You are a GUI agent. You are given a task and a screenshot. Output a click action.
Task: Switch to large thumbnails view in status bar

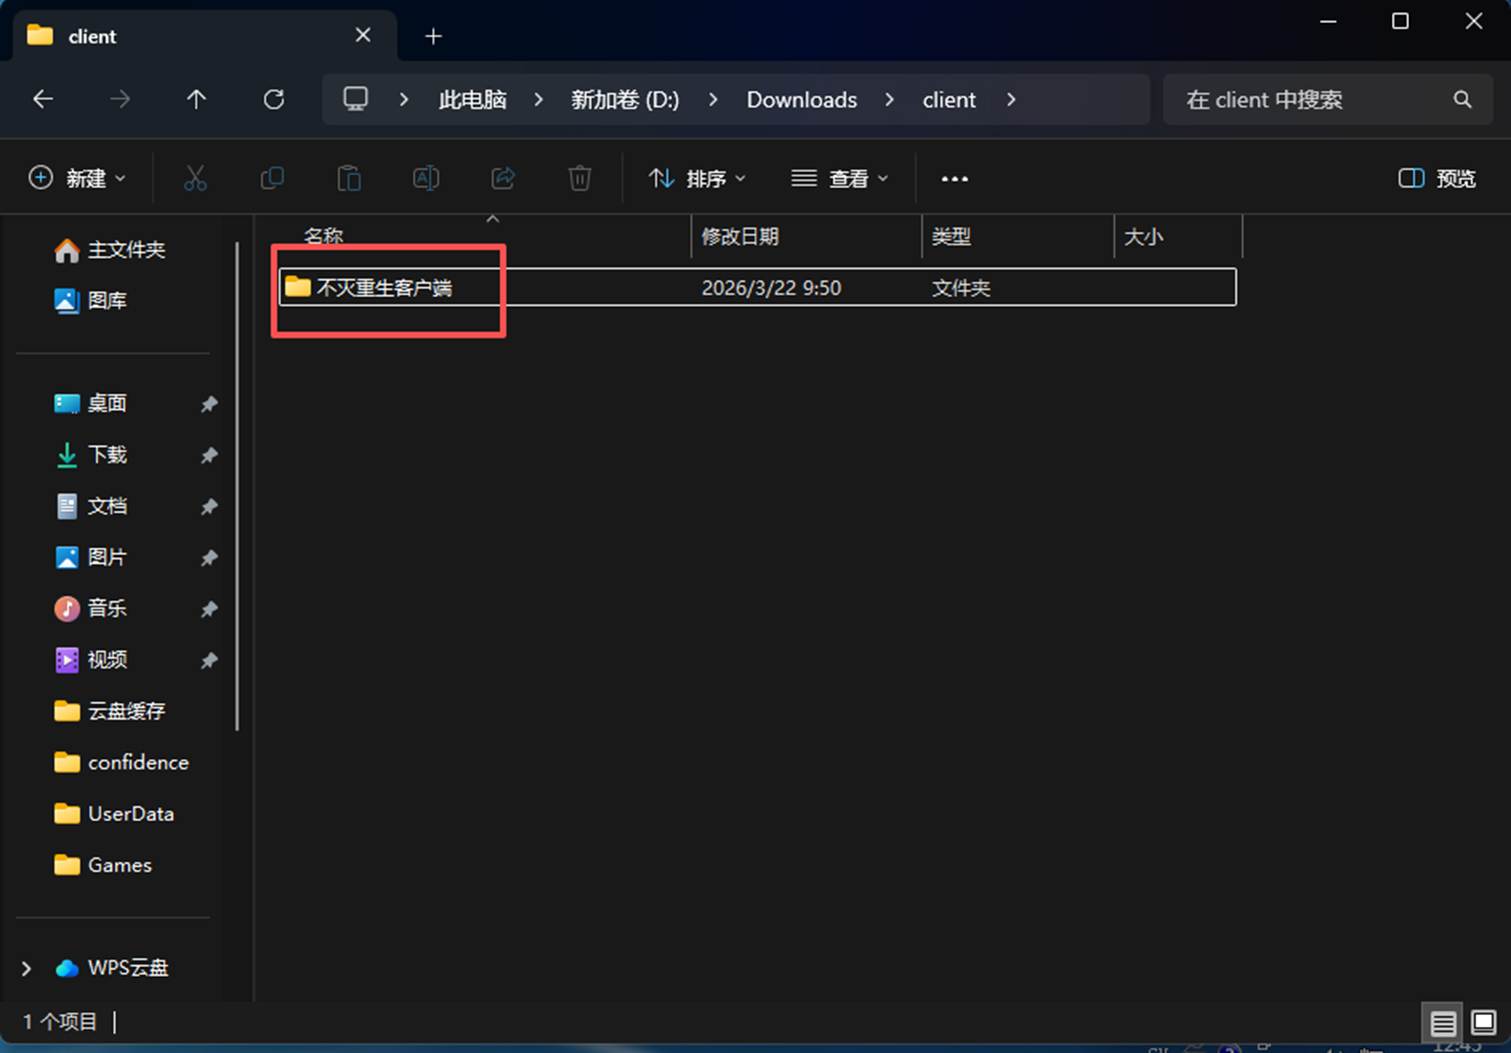coord(1484,1023)
